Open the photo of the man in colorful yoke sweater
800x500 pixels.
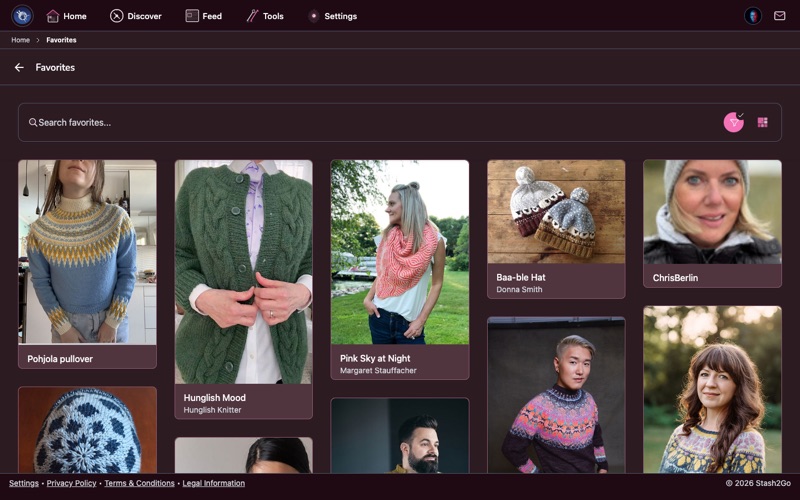pyautogui.click(x=556, y=395)
